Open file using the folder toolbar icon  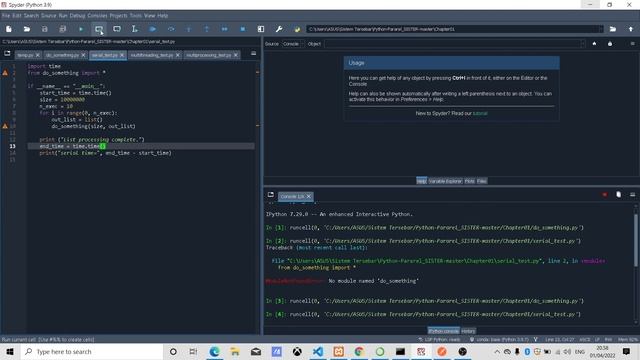27,29
